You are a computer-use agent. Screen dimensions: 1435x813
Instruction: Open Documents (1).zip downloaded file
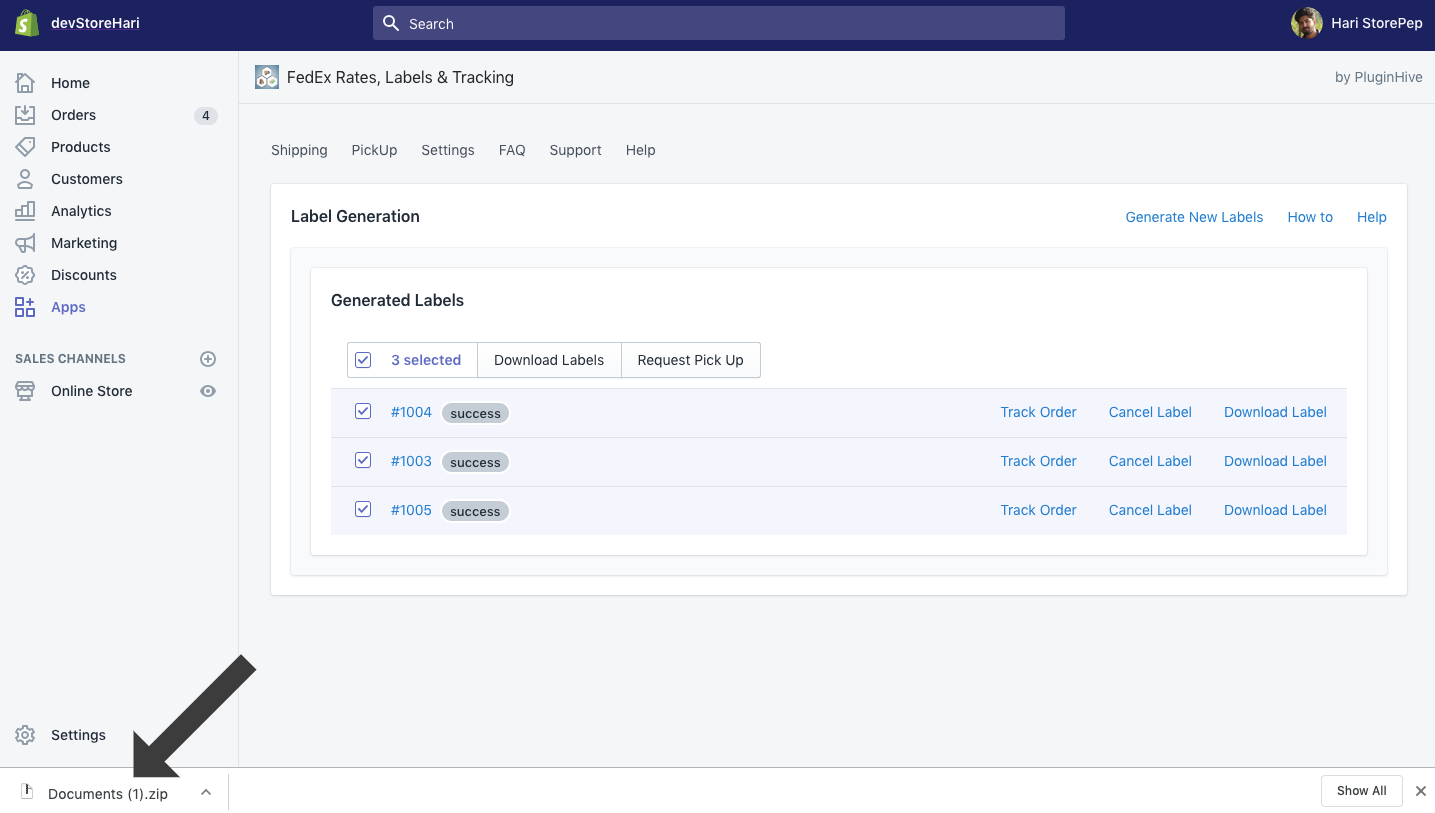(108, 793)
